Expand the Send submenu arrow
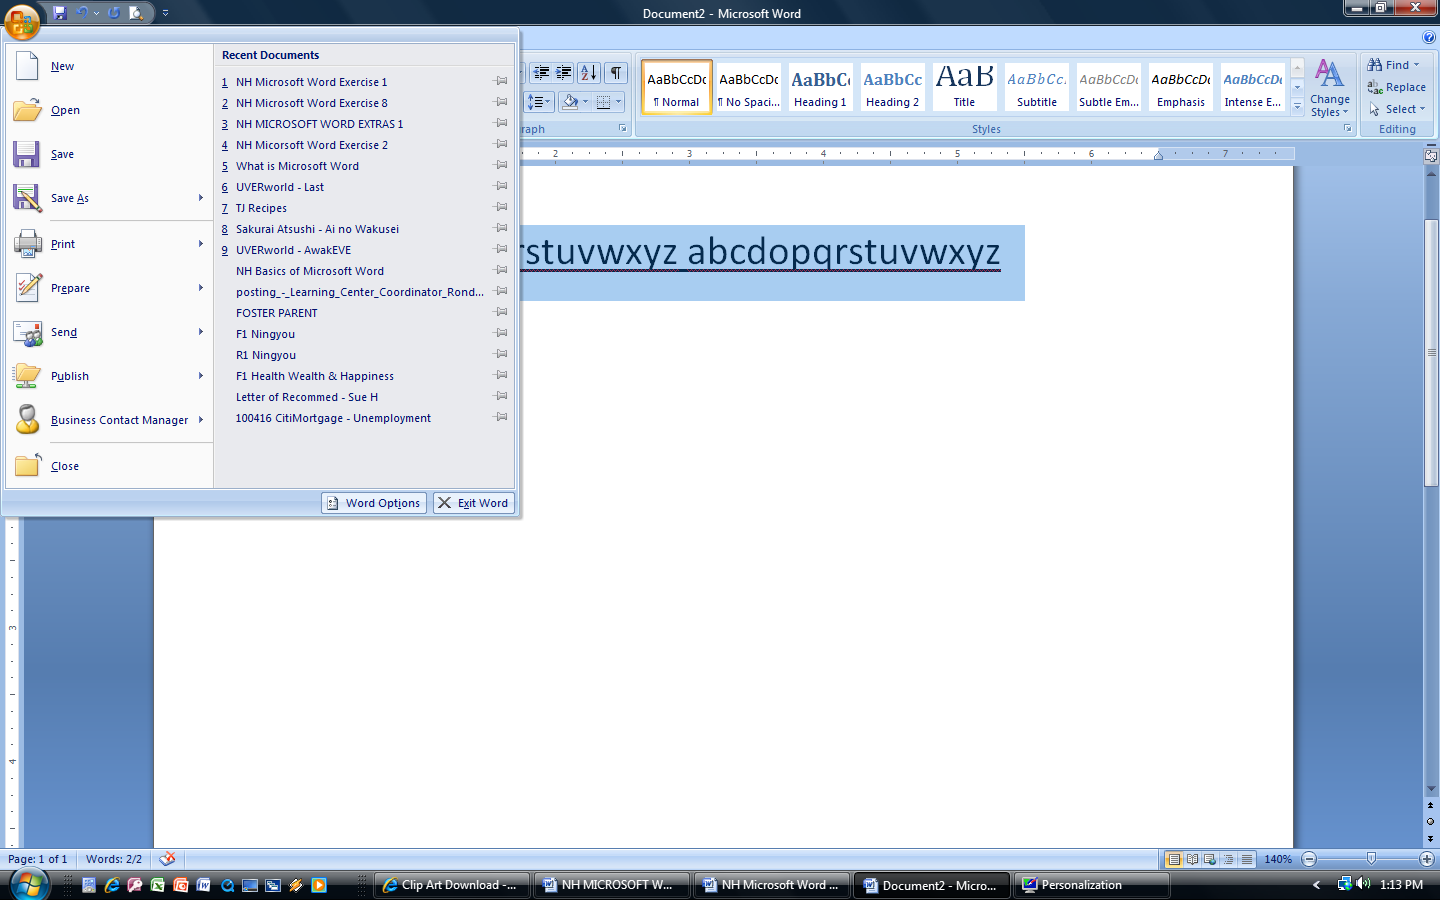The image size is (1440, 900). (201, 332)
